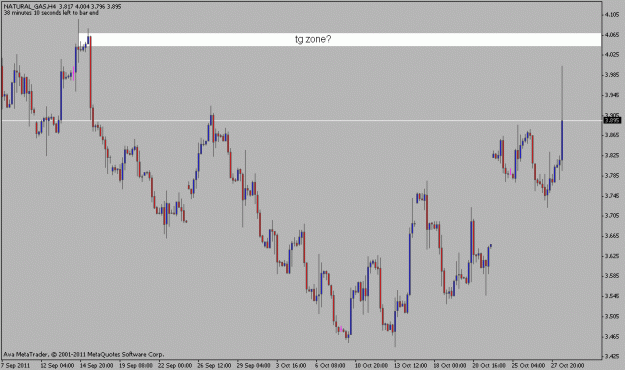Click the 3.425 price axis label
This screenshot has height=370, width=625.
tap(612, 356)
